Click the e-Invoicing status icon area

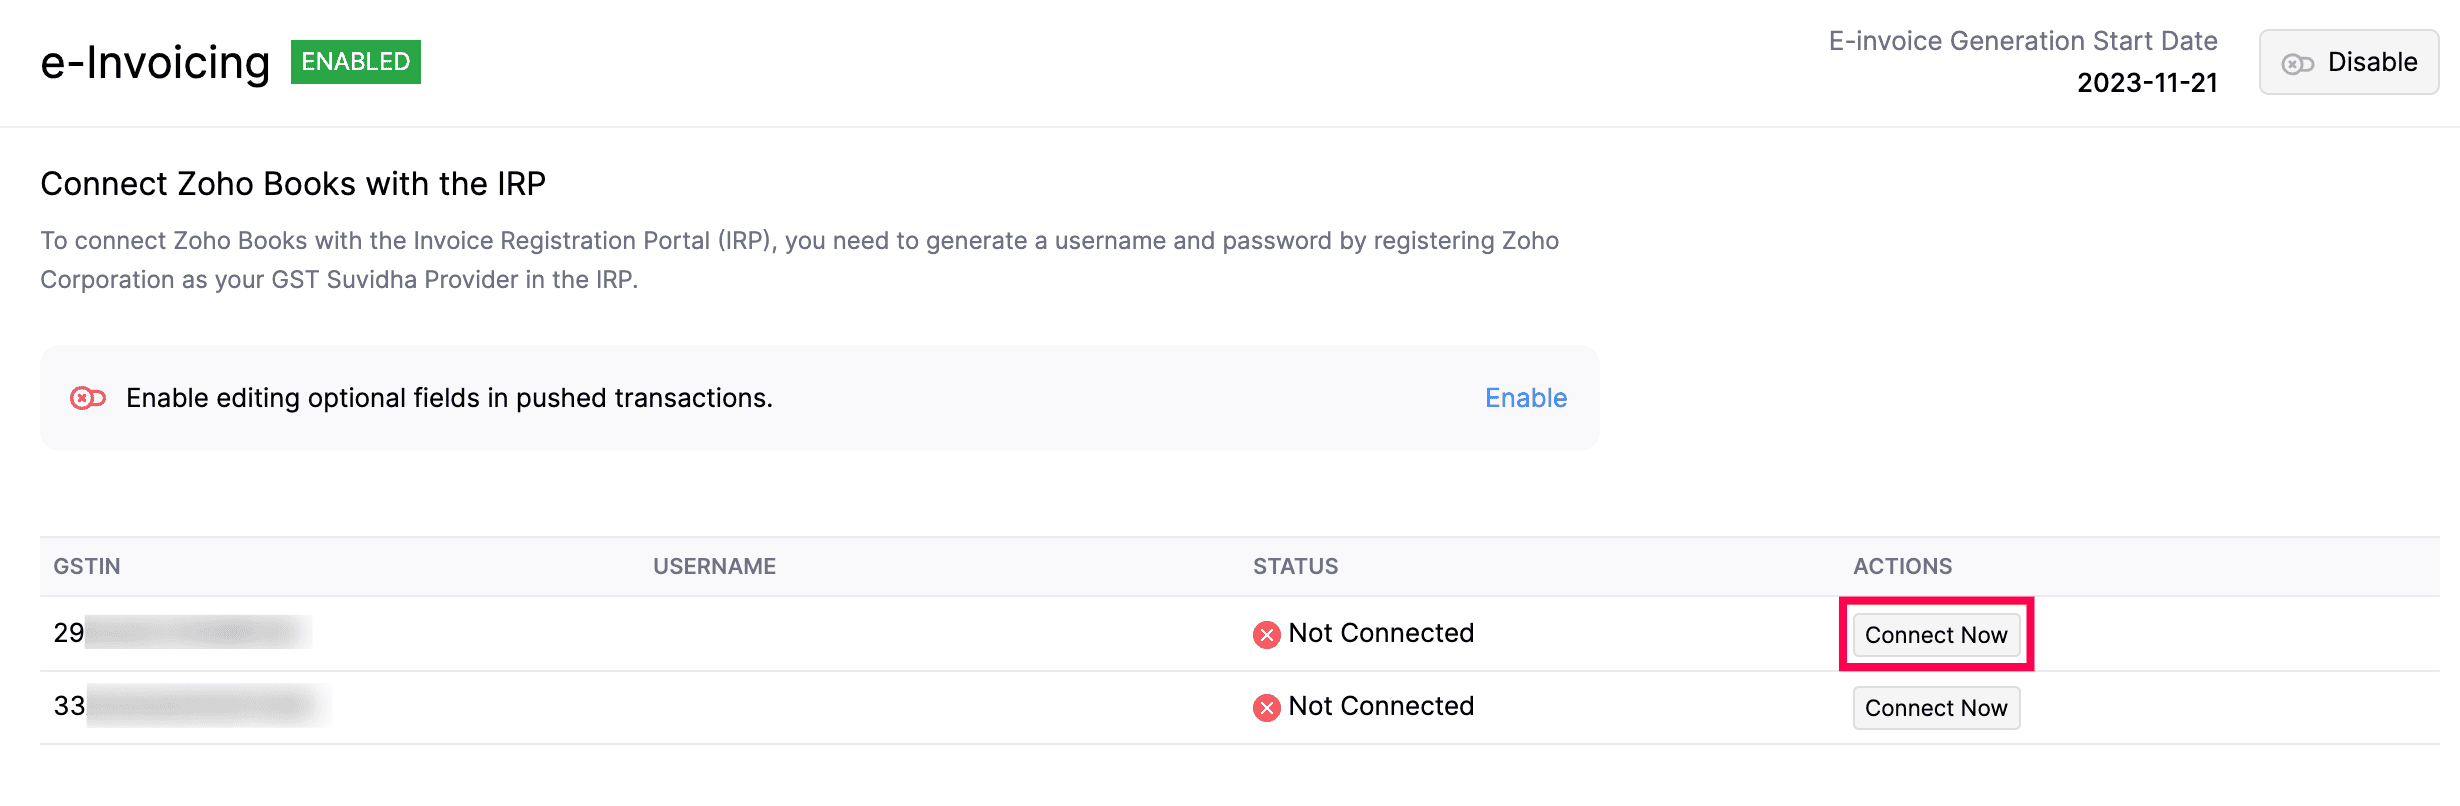(355, 61)
